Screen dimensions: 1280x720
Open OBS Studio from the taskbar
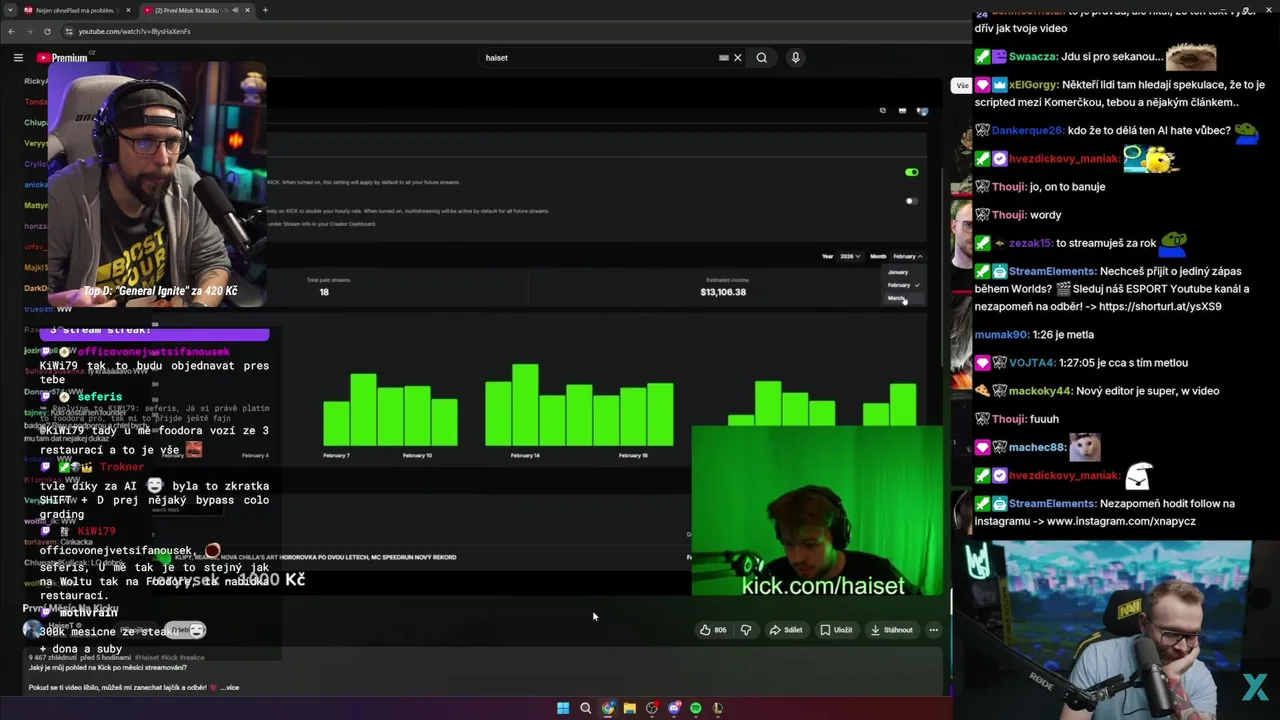pyautogui.click(x=652, y=708)
